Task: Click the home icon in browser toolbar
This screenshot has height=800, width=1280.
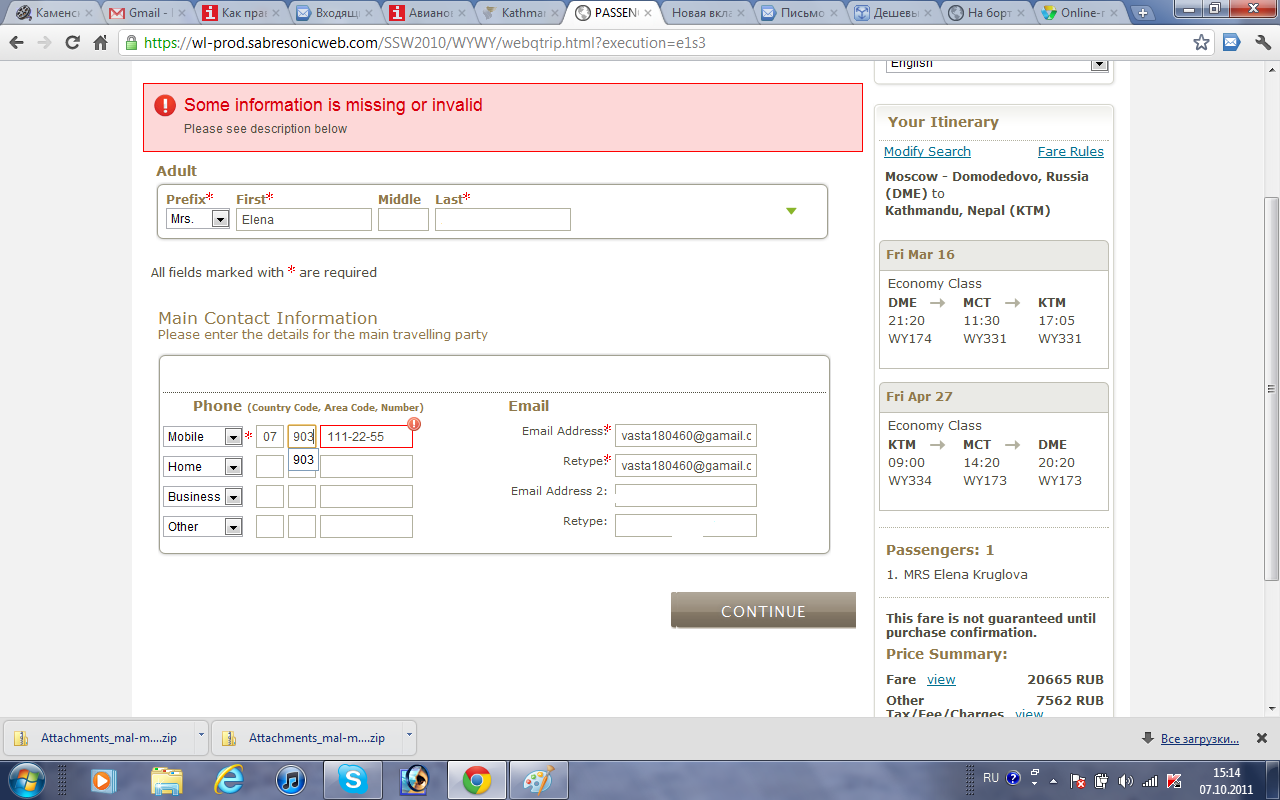Action: pos(100,43)
